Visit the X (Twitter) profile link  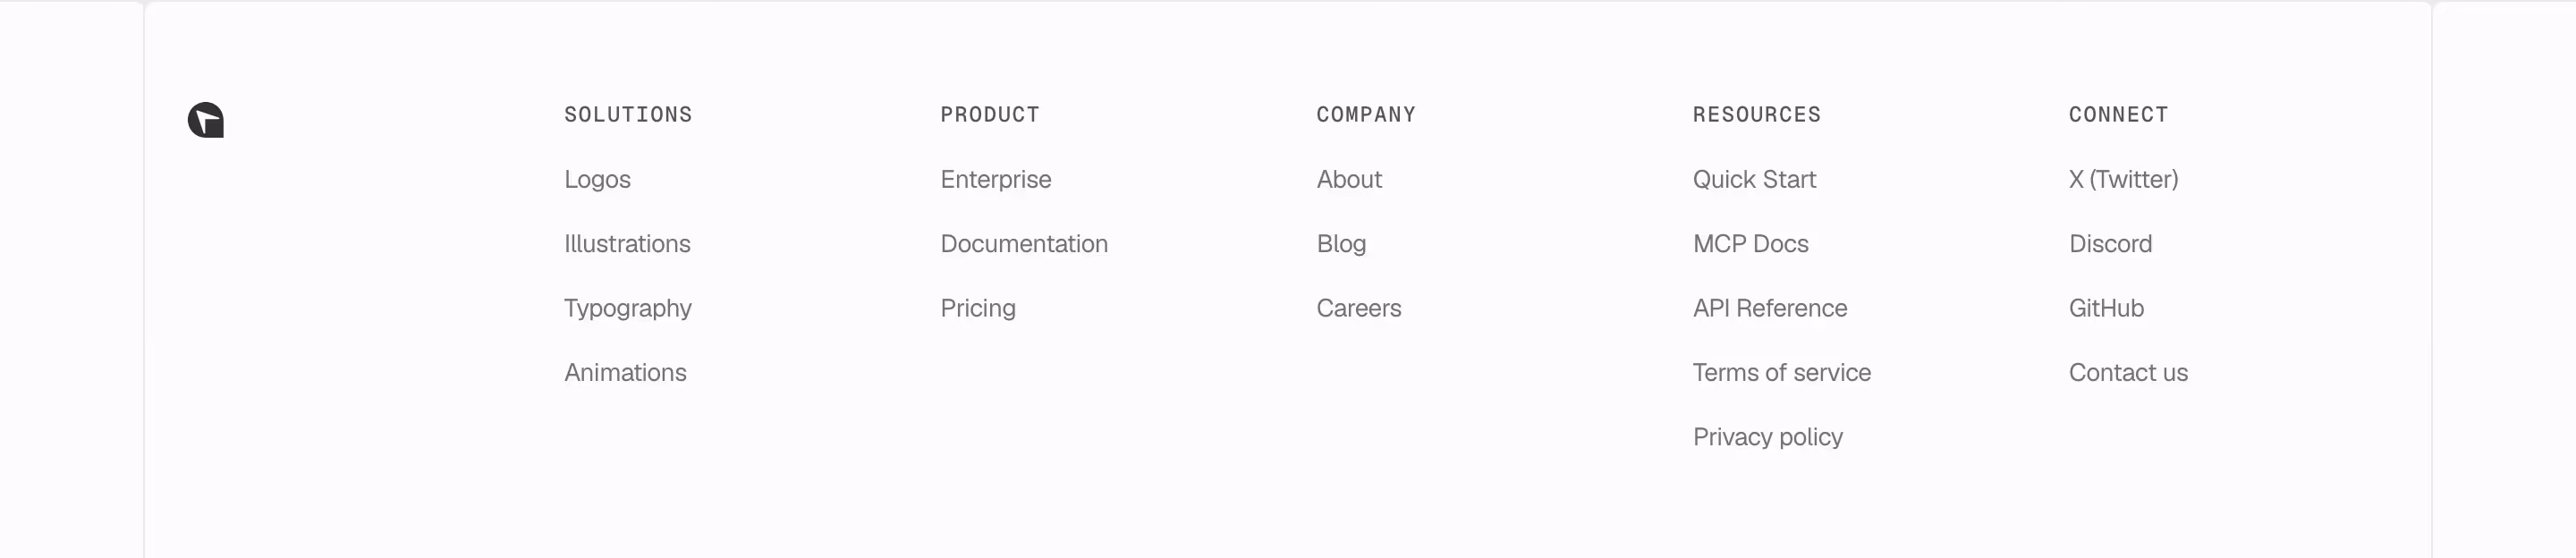pos(2123,180)
